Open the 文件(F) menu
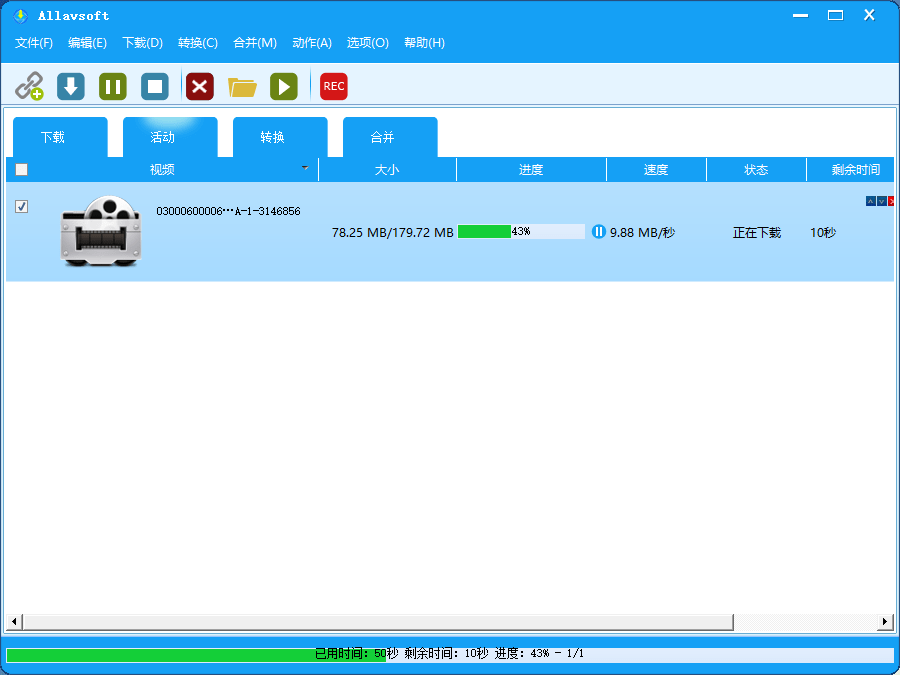Viewport: 900px width, 675px height. [34, 43]
